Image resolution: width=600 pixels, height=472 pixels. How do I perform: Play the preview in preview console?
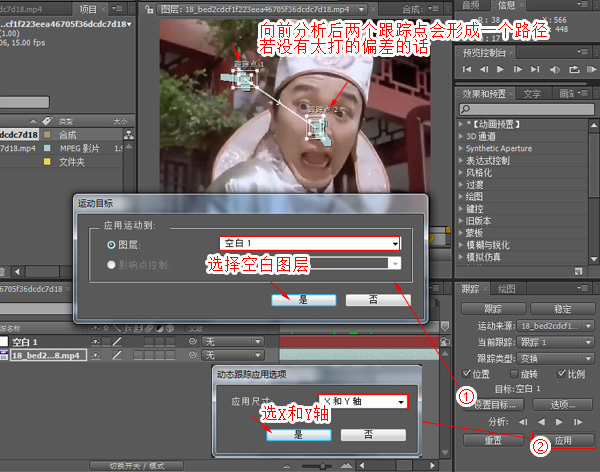click(x=500, y=69)
